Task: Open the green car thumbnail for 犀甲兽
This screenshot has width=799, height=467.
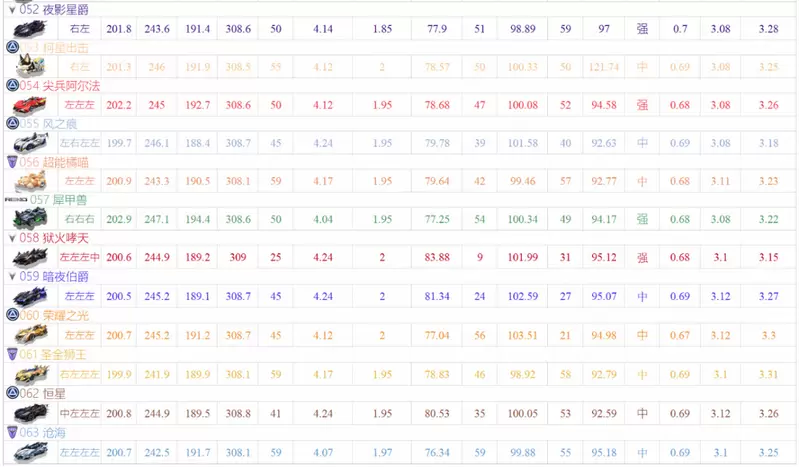Action: pyautogui.click(x=30, y=219)
